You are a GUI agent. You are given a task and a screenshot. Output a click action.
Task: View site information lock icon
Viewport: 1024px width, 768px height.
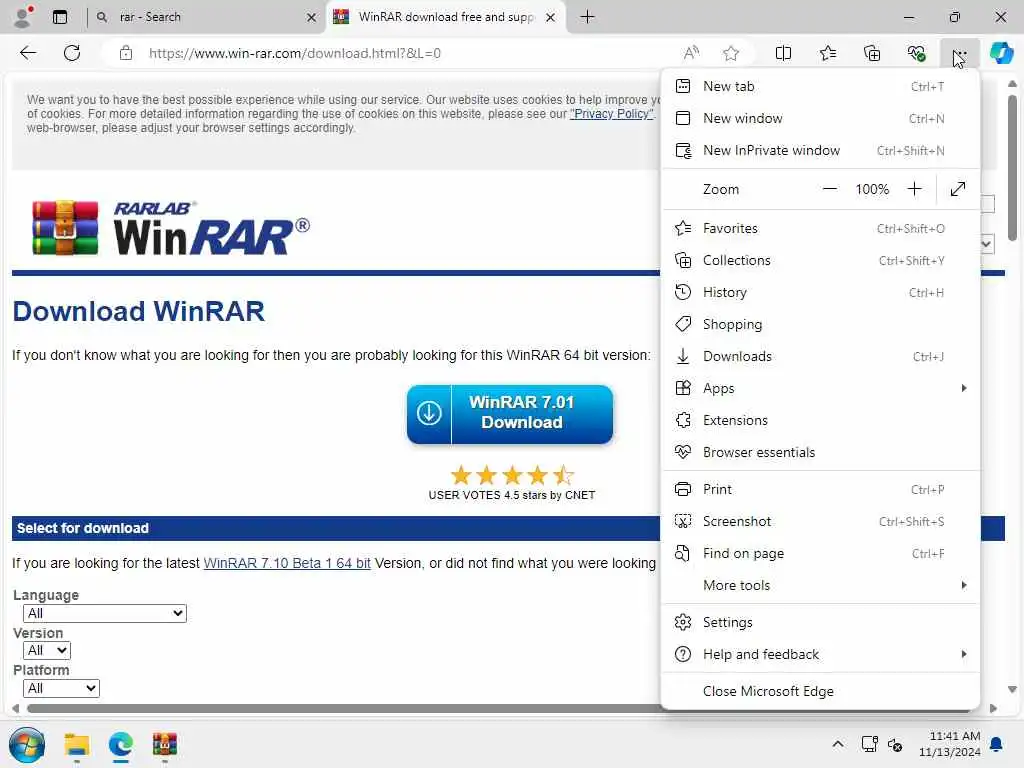pyautogui.click(x=126, y=53)
